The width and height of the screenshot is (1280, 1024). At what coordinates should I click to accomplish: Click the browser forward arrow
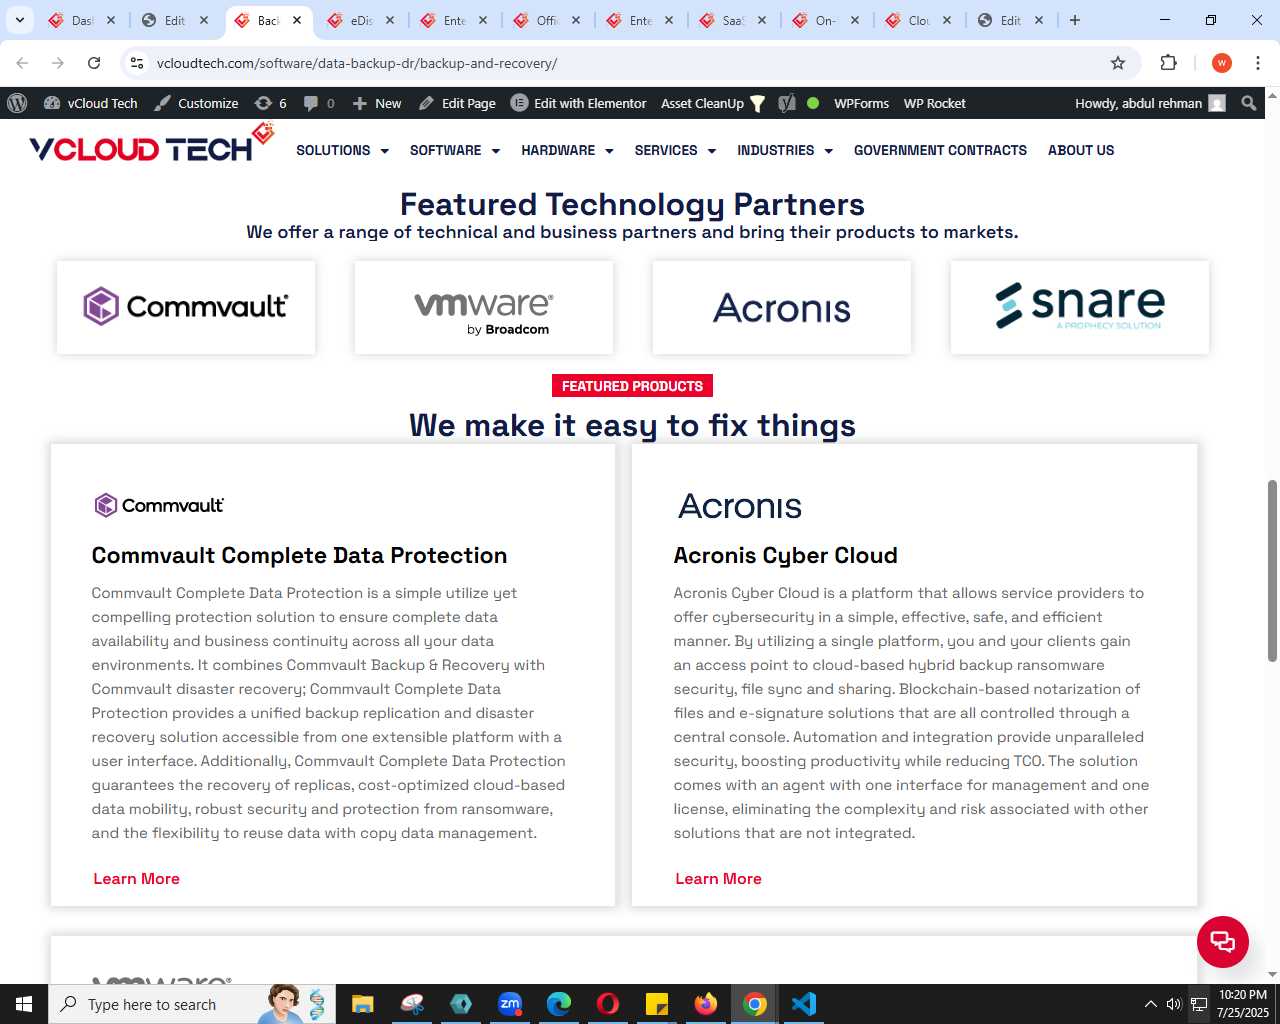click(x=58, y=63)
